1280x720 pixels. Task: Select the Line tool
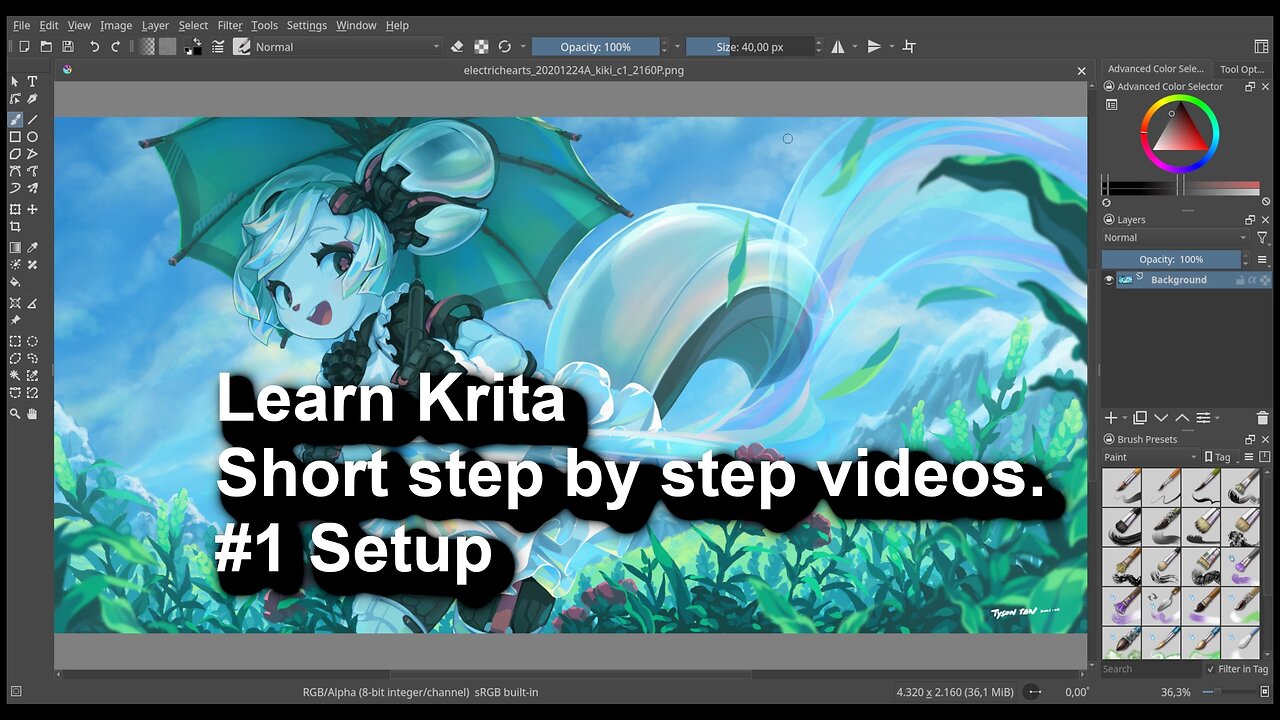point(32,119)
